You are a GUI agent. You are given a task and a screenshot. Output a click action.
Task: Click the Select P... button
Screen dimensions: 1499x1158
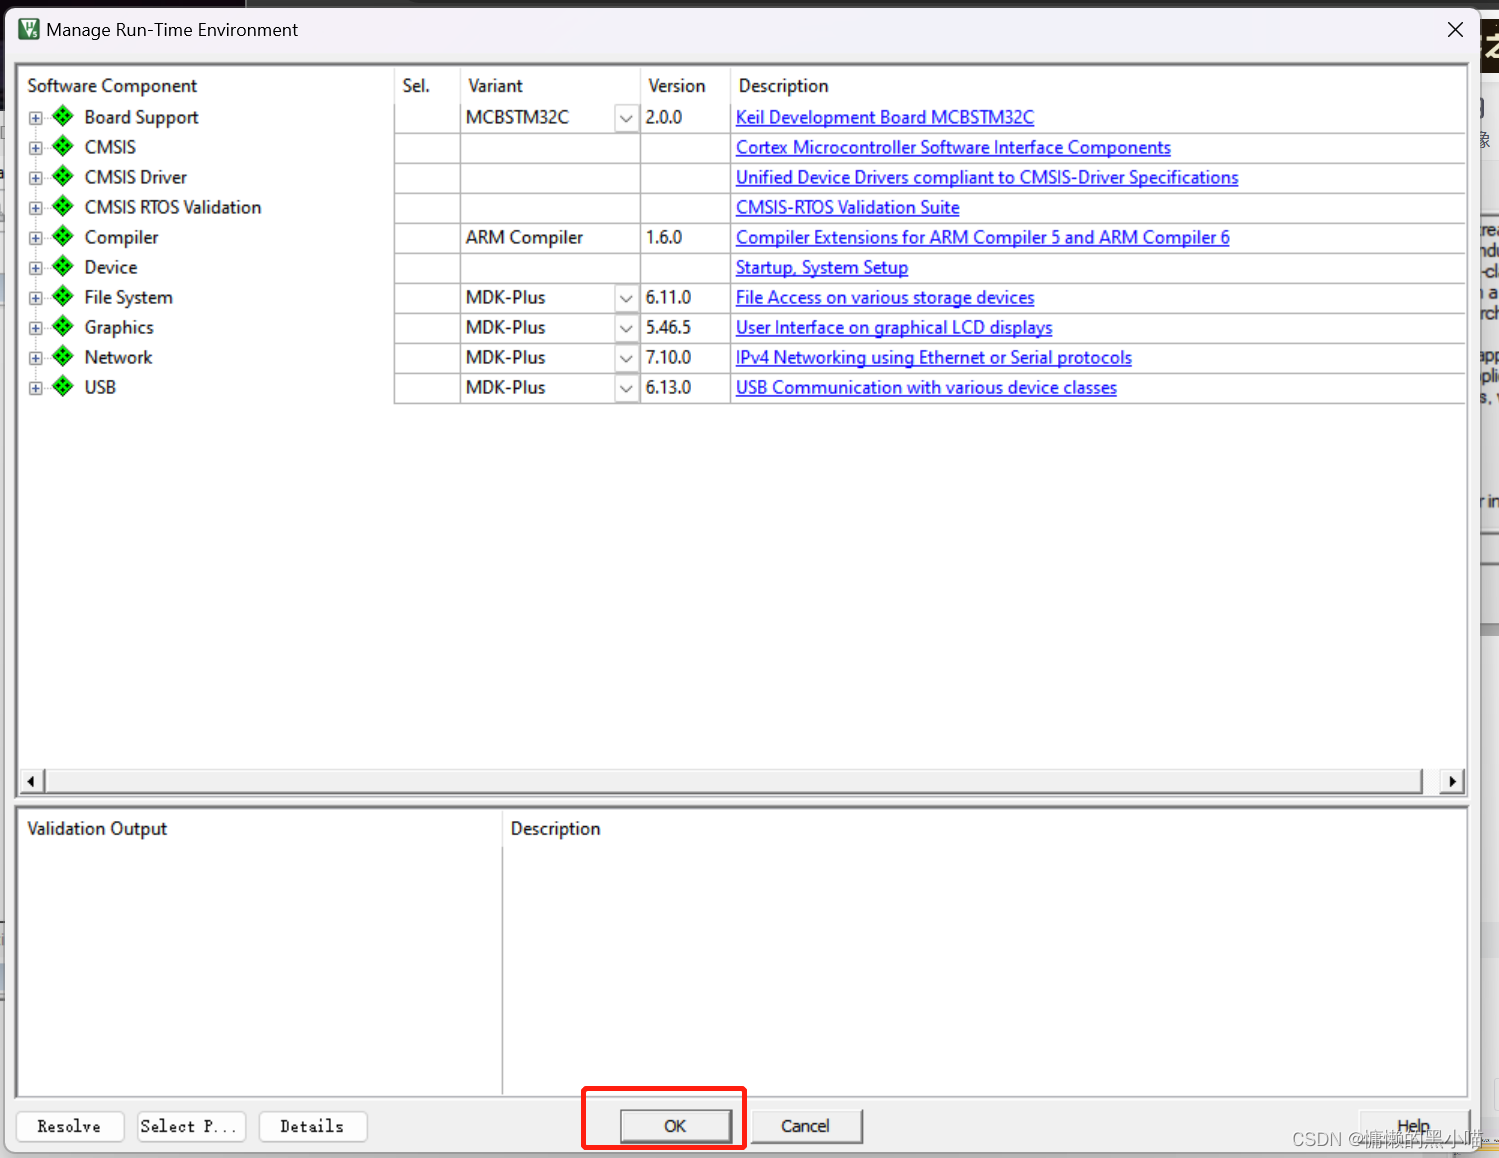click(191, 1126)
